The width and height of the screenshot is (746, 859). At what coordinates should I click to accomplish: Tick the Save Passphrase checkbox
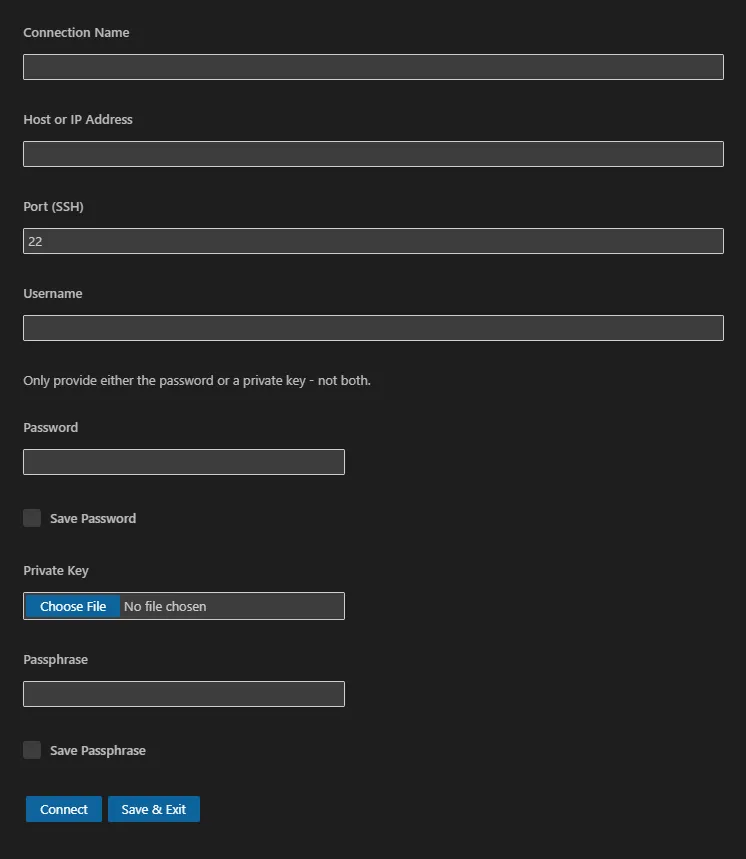(x=32, y=750)
